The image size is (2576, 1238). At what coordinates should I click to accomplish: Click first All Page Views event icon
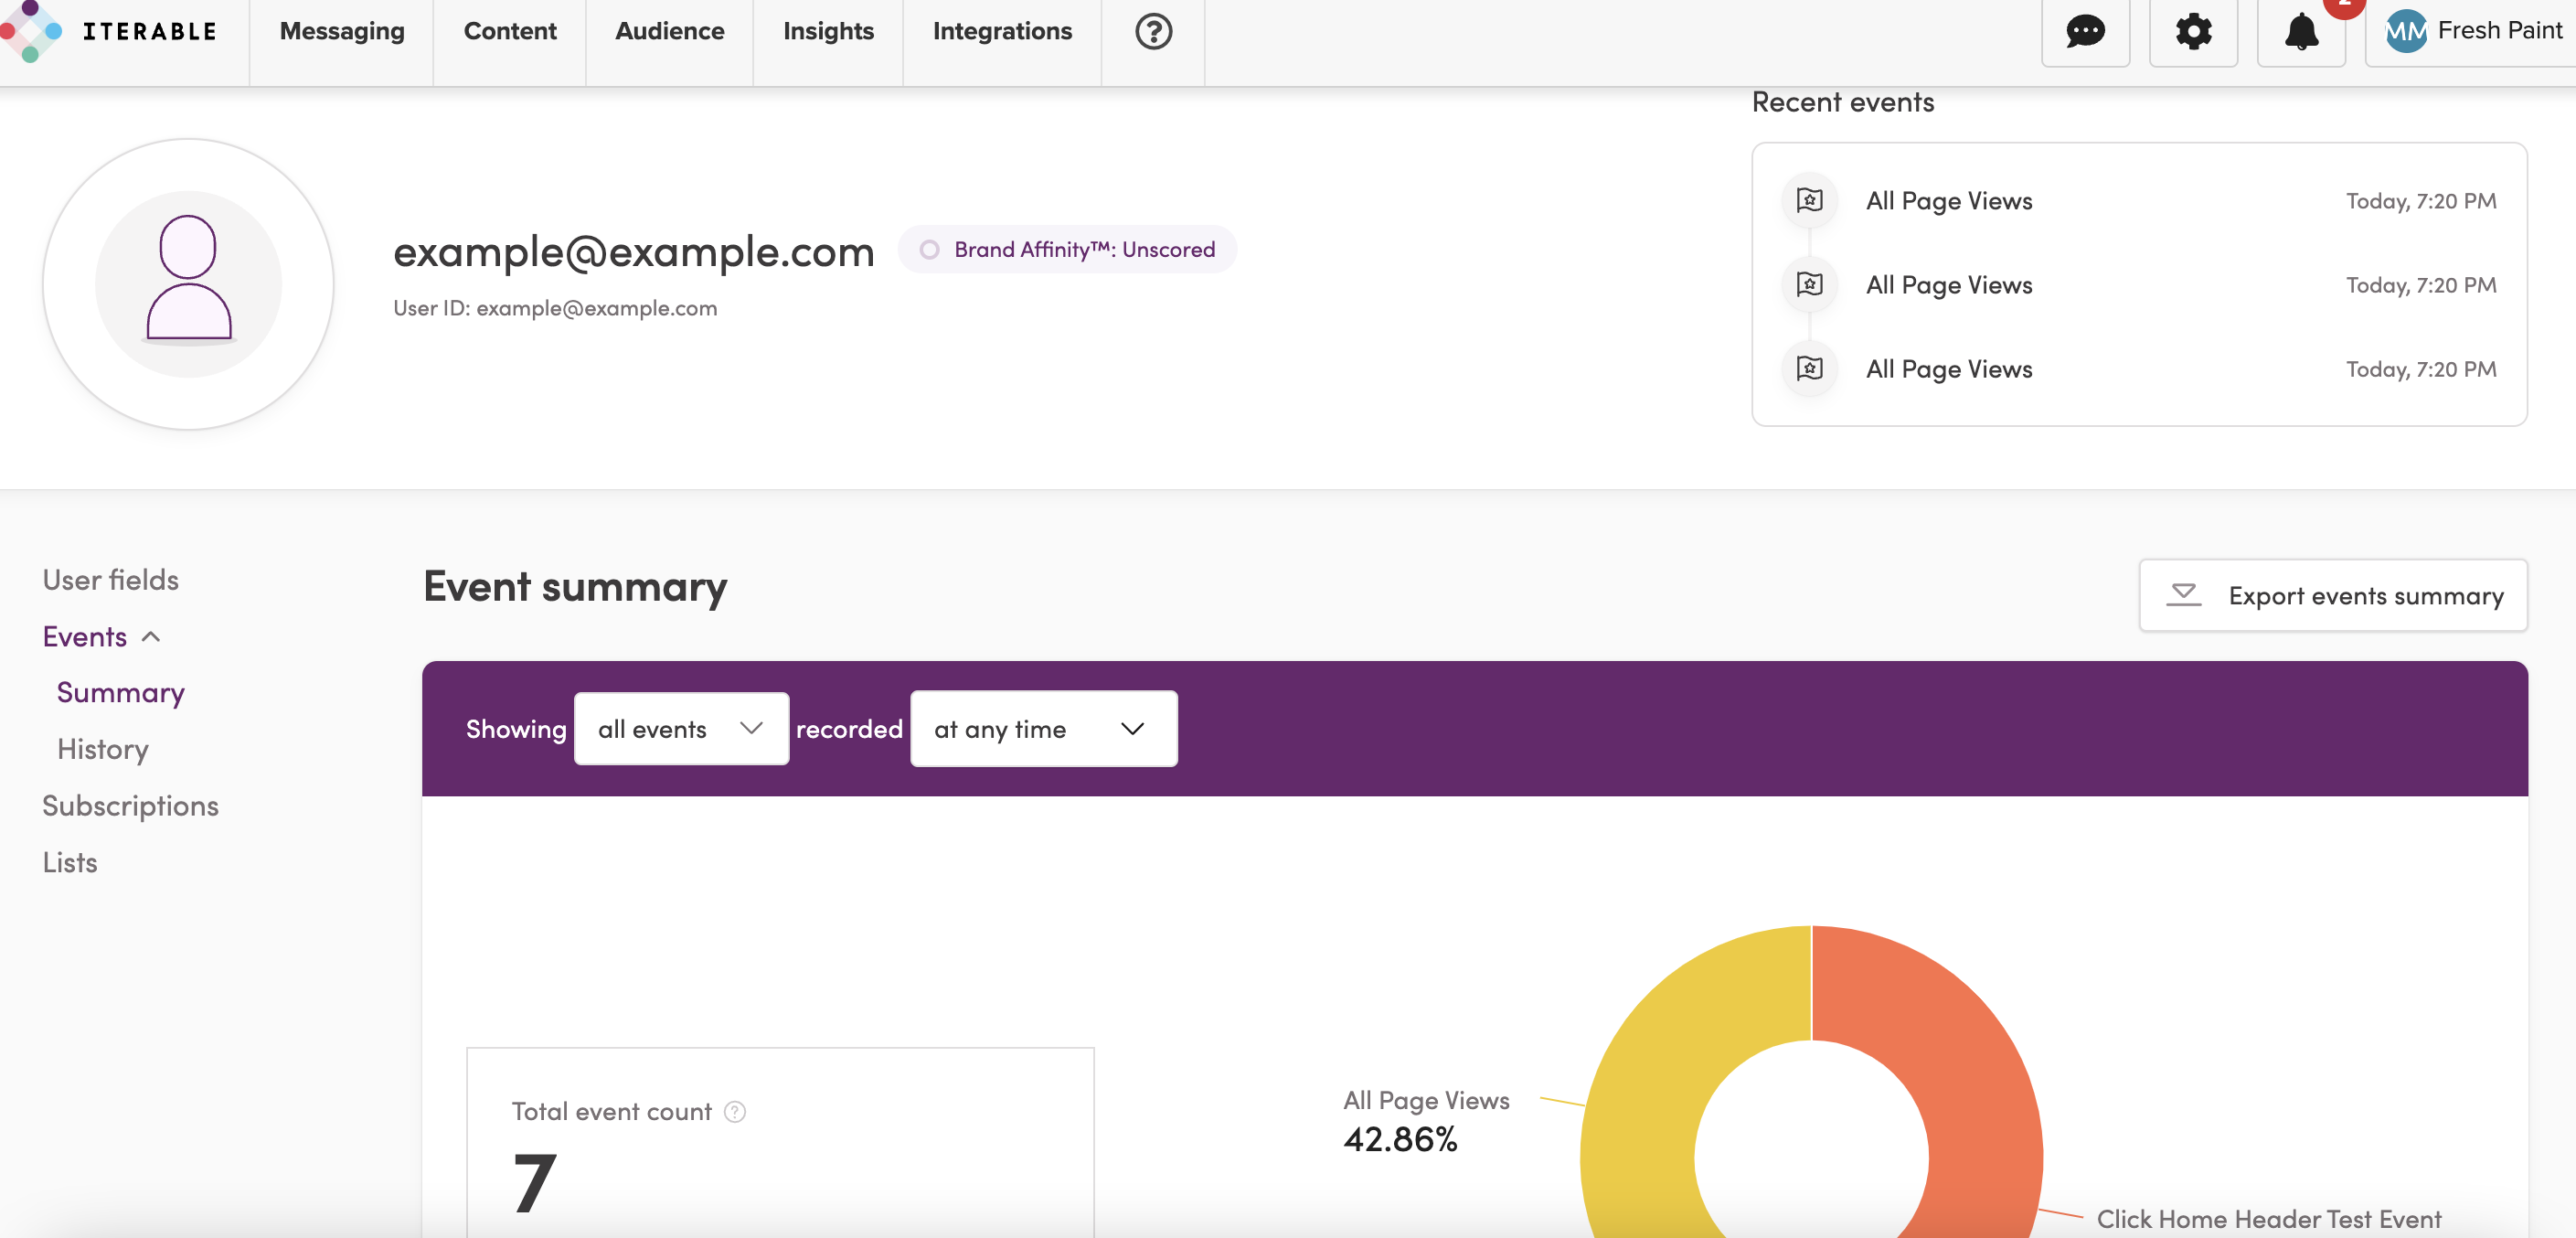click(x=1809, y=201)
